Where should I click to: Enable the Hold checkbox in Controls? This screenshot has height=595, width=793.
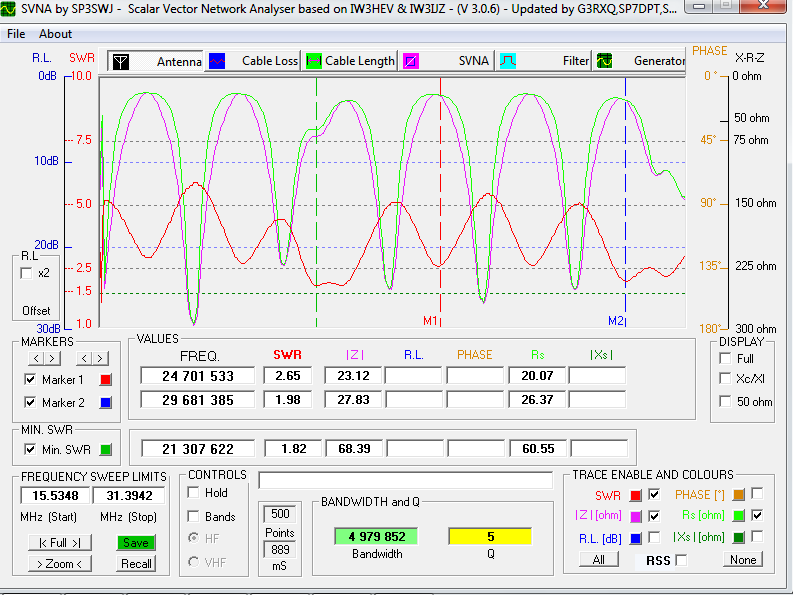coord(194,493)
